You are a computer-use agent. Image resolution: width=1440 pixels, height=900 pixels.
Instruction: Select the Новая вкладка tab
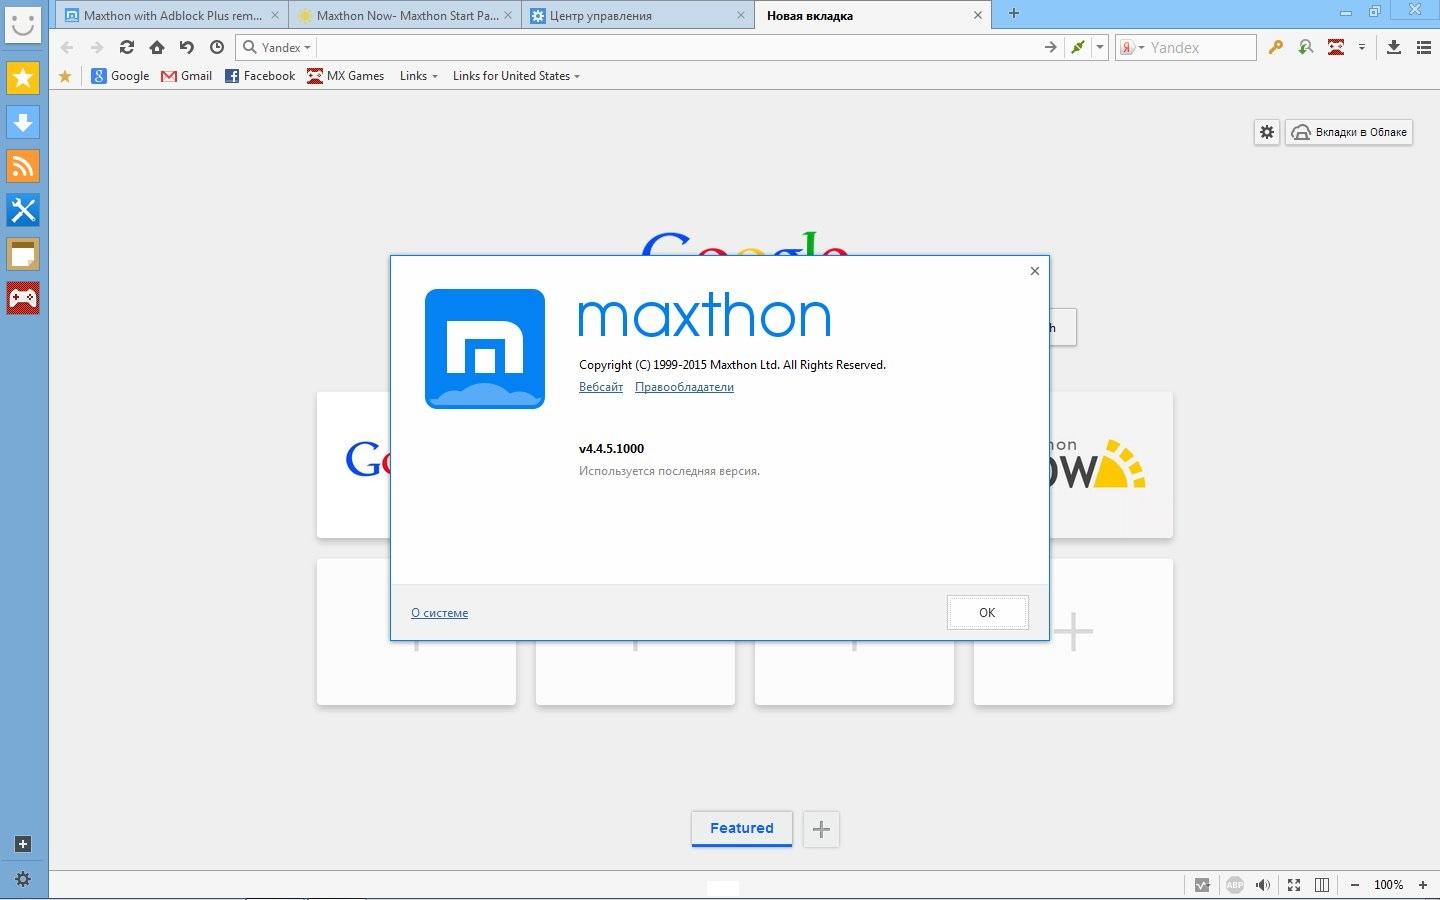872,15
